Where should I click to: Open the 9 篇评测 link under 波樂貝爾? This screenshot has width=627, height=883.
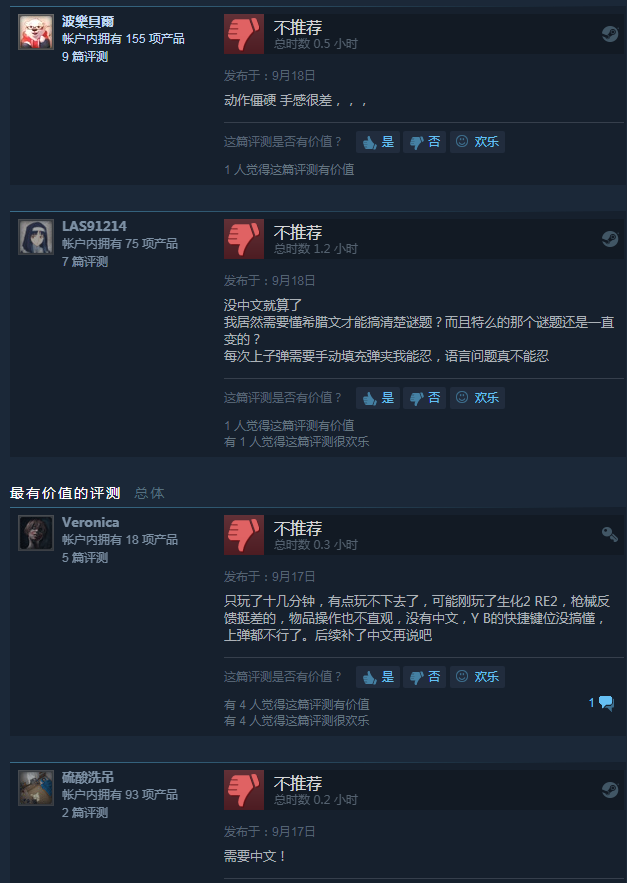coord(85,57)
